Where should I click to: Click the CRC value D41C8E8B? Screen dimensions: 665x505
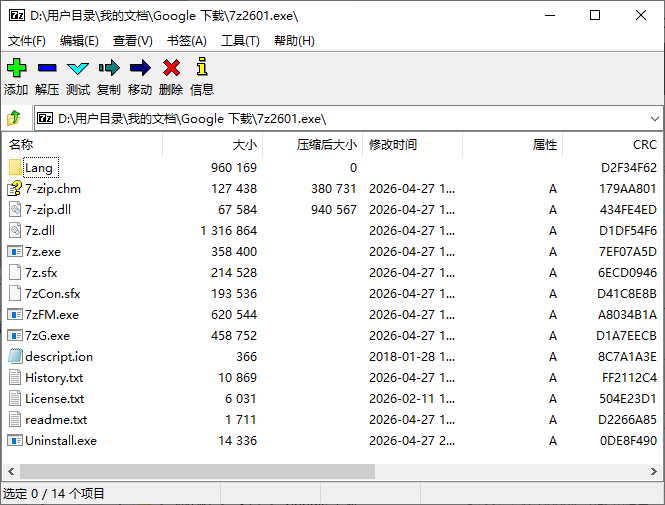[627, 293]
